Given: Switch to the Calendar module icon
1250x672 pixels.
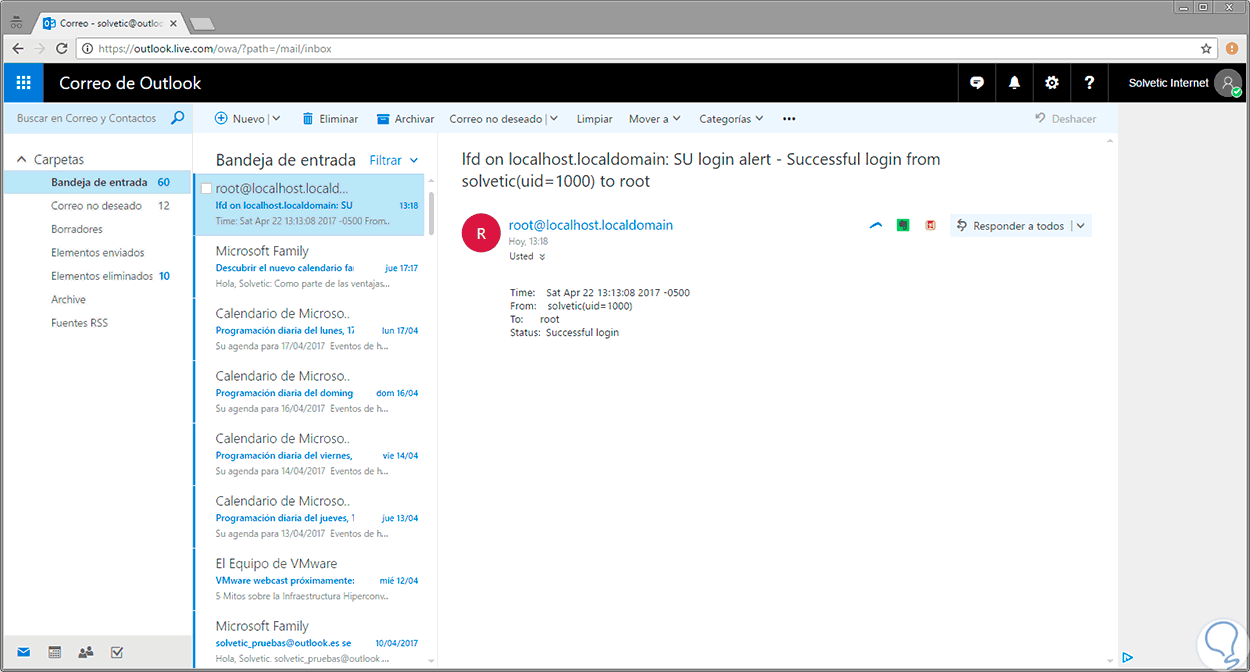Looking at the screenshot, I should (55, 652).
